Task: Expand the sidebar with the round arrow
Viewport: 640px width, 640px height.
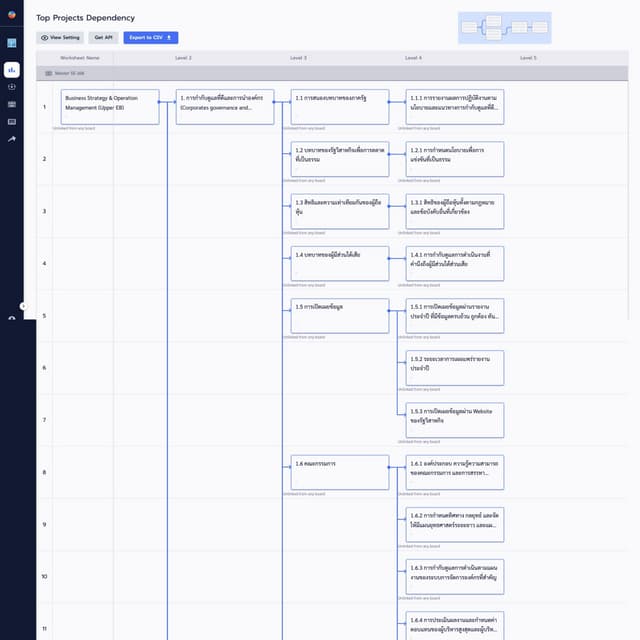Action: click(23, 306)
